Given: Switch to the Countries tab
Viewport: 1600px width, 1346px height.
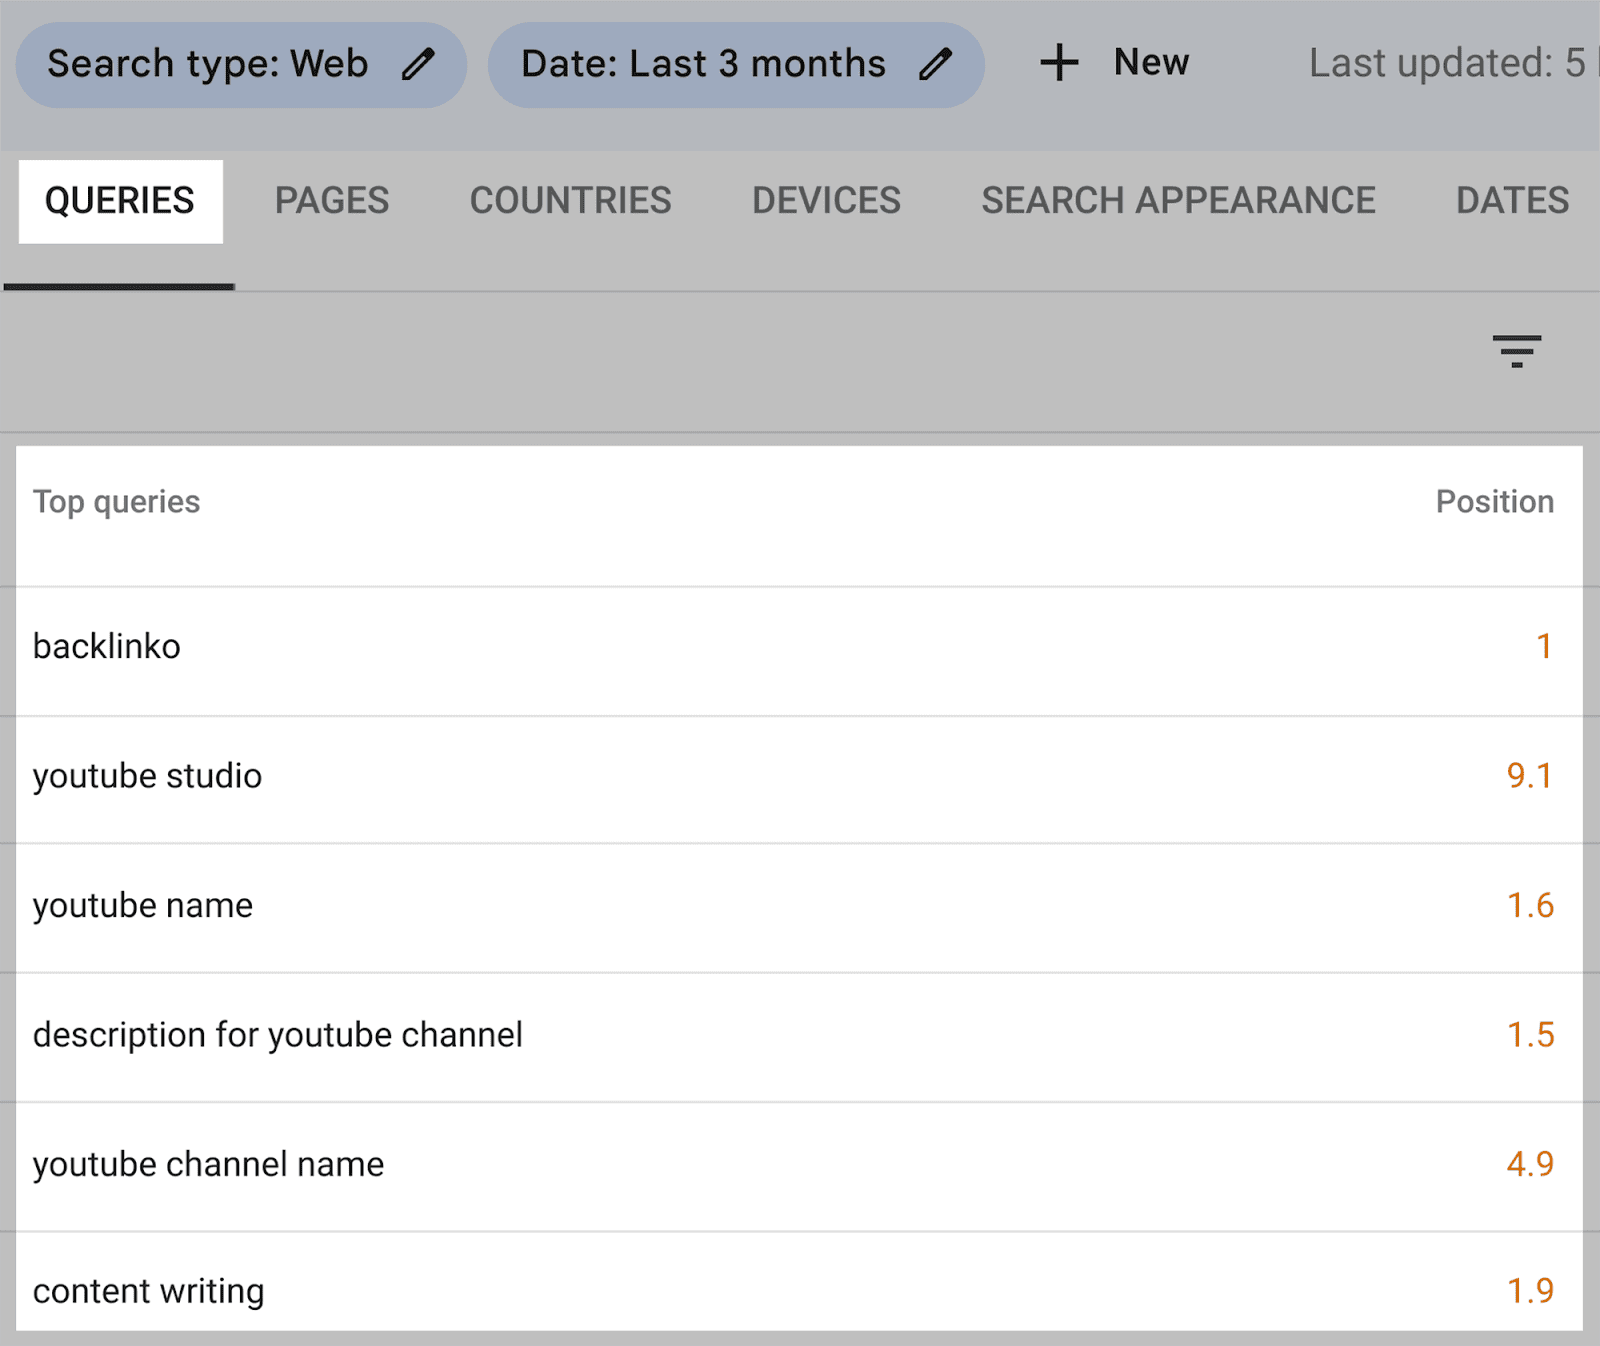Looking at the screenshot, I should pos(570,201).
